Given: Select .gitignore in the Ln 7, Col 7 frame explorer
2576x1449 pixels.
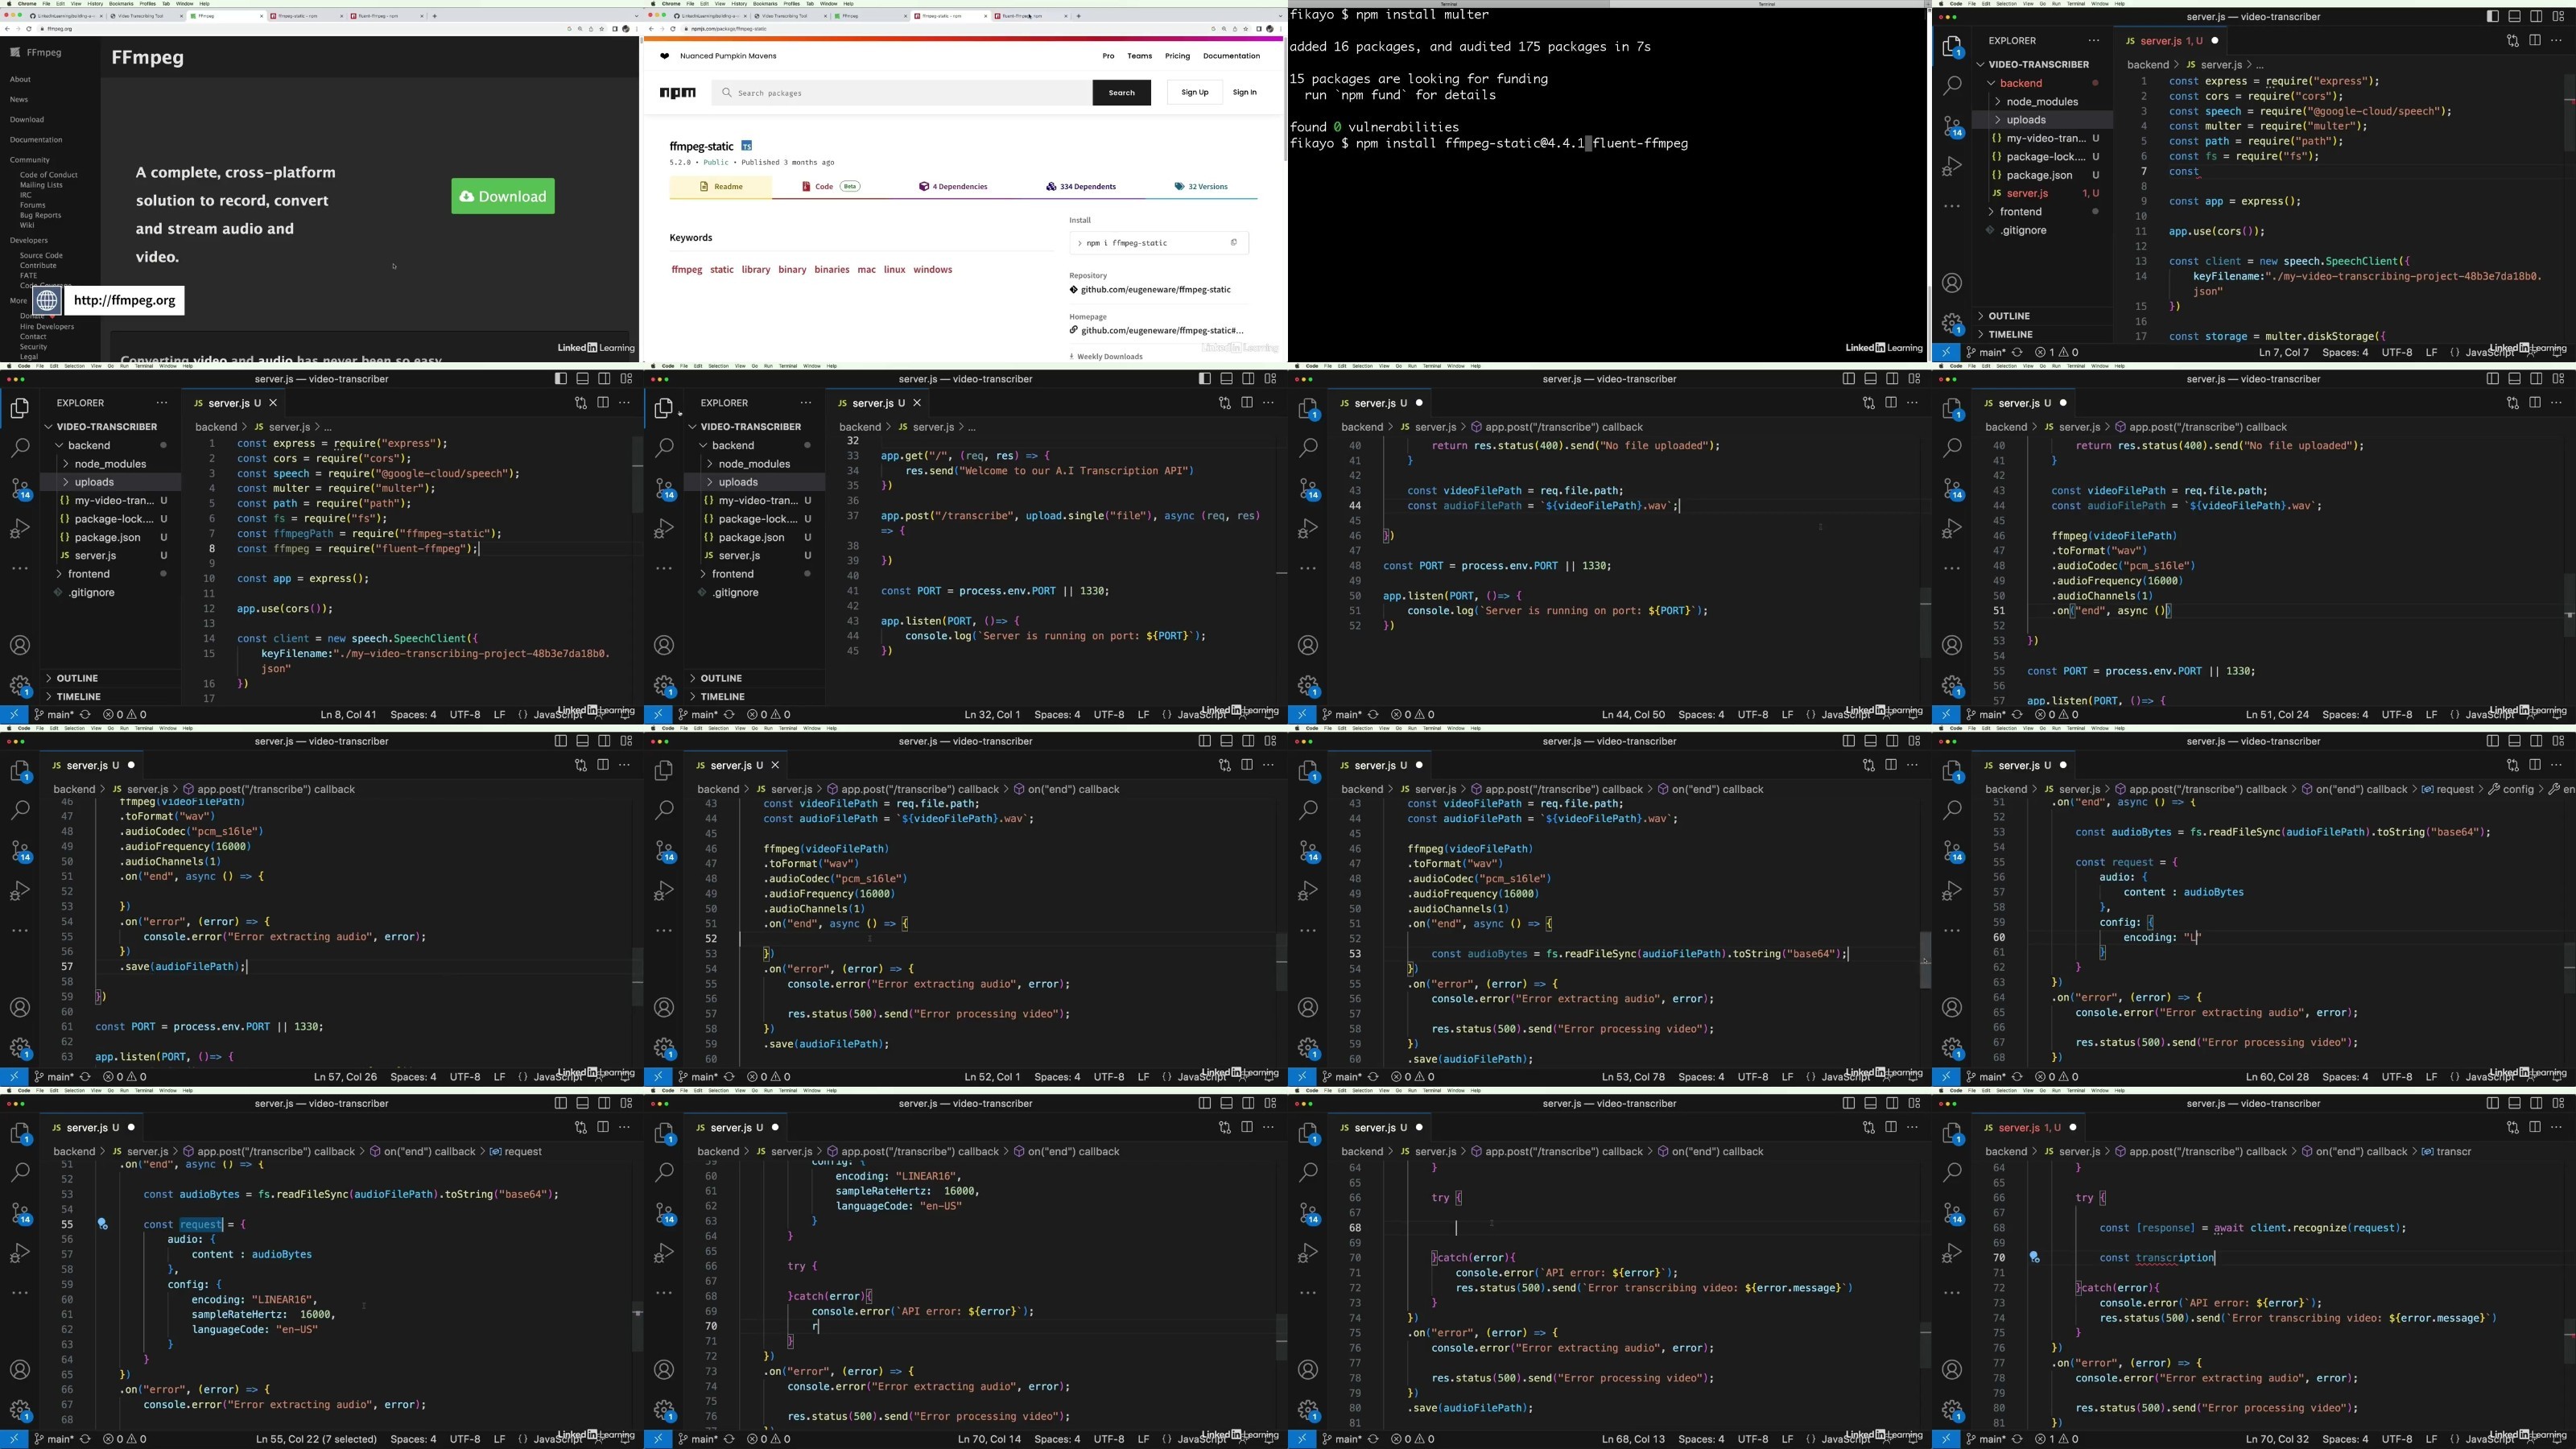Looking at the screenshot, I should pos(2043,231).
